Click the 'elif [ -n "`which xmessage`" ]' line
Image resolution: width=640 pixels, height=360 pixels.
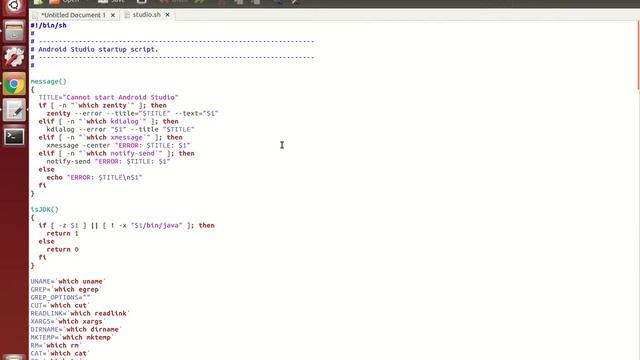(110, 137)
